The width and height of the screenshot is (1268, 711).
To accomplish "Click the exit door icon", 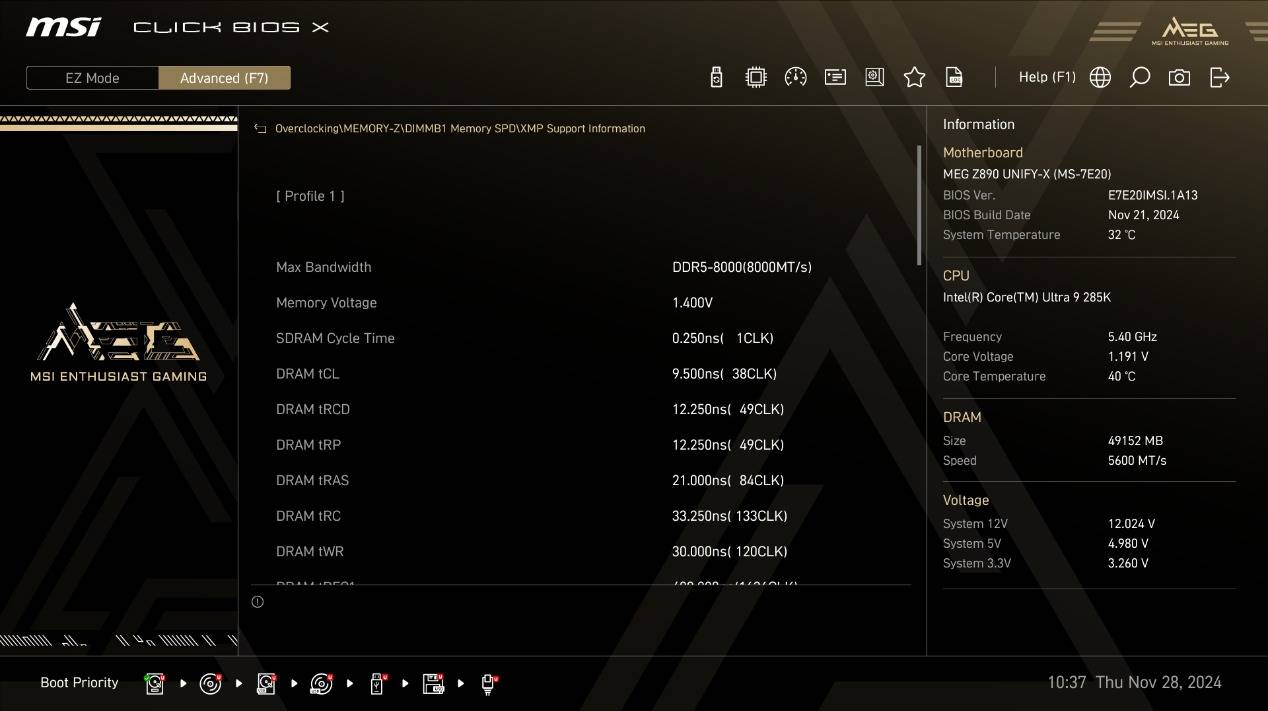I will 1219,78.
